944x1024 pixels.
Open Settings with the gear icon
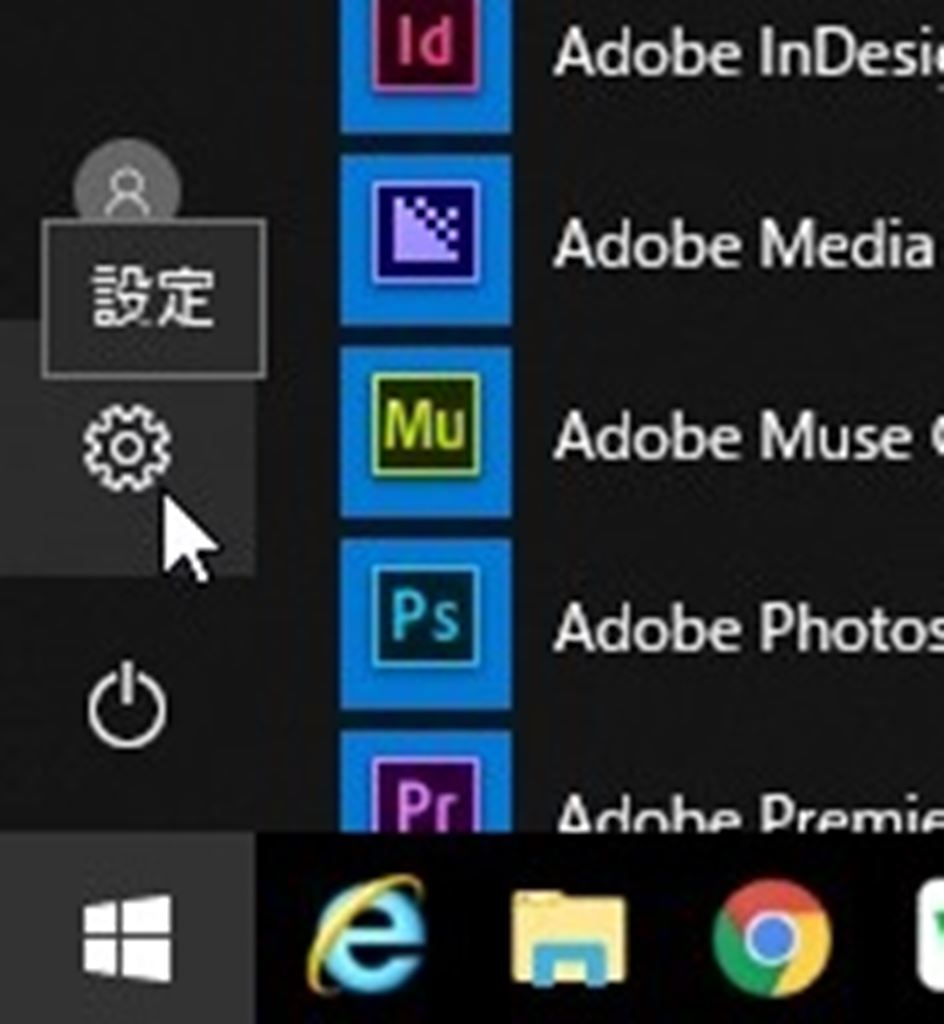click(x=127, y=448)
